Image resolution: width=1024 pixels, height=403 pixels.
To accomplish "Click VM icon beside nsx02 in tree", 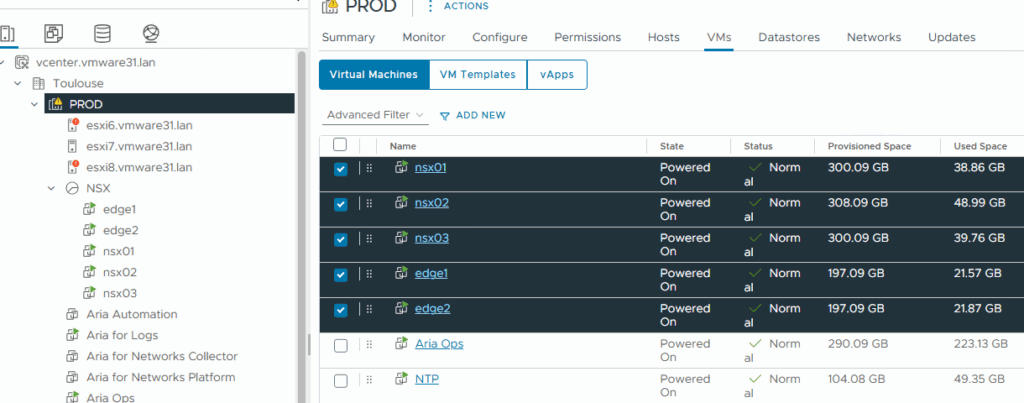I will coord(89,272).
